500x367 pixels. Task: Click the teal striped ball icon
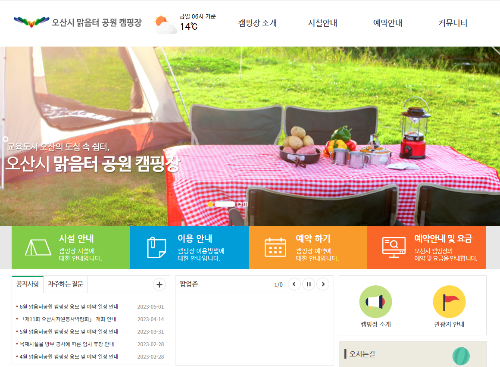[461, 356]
